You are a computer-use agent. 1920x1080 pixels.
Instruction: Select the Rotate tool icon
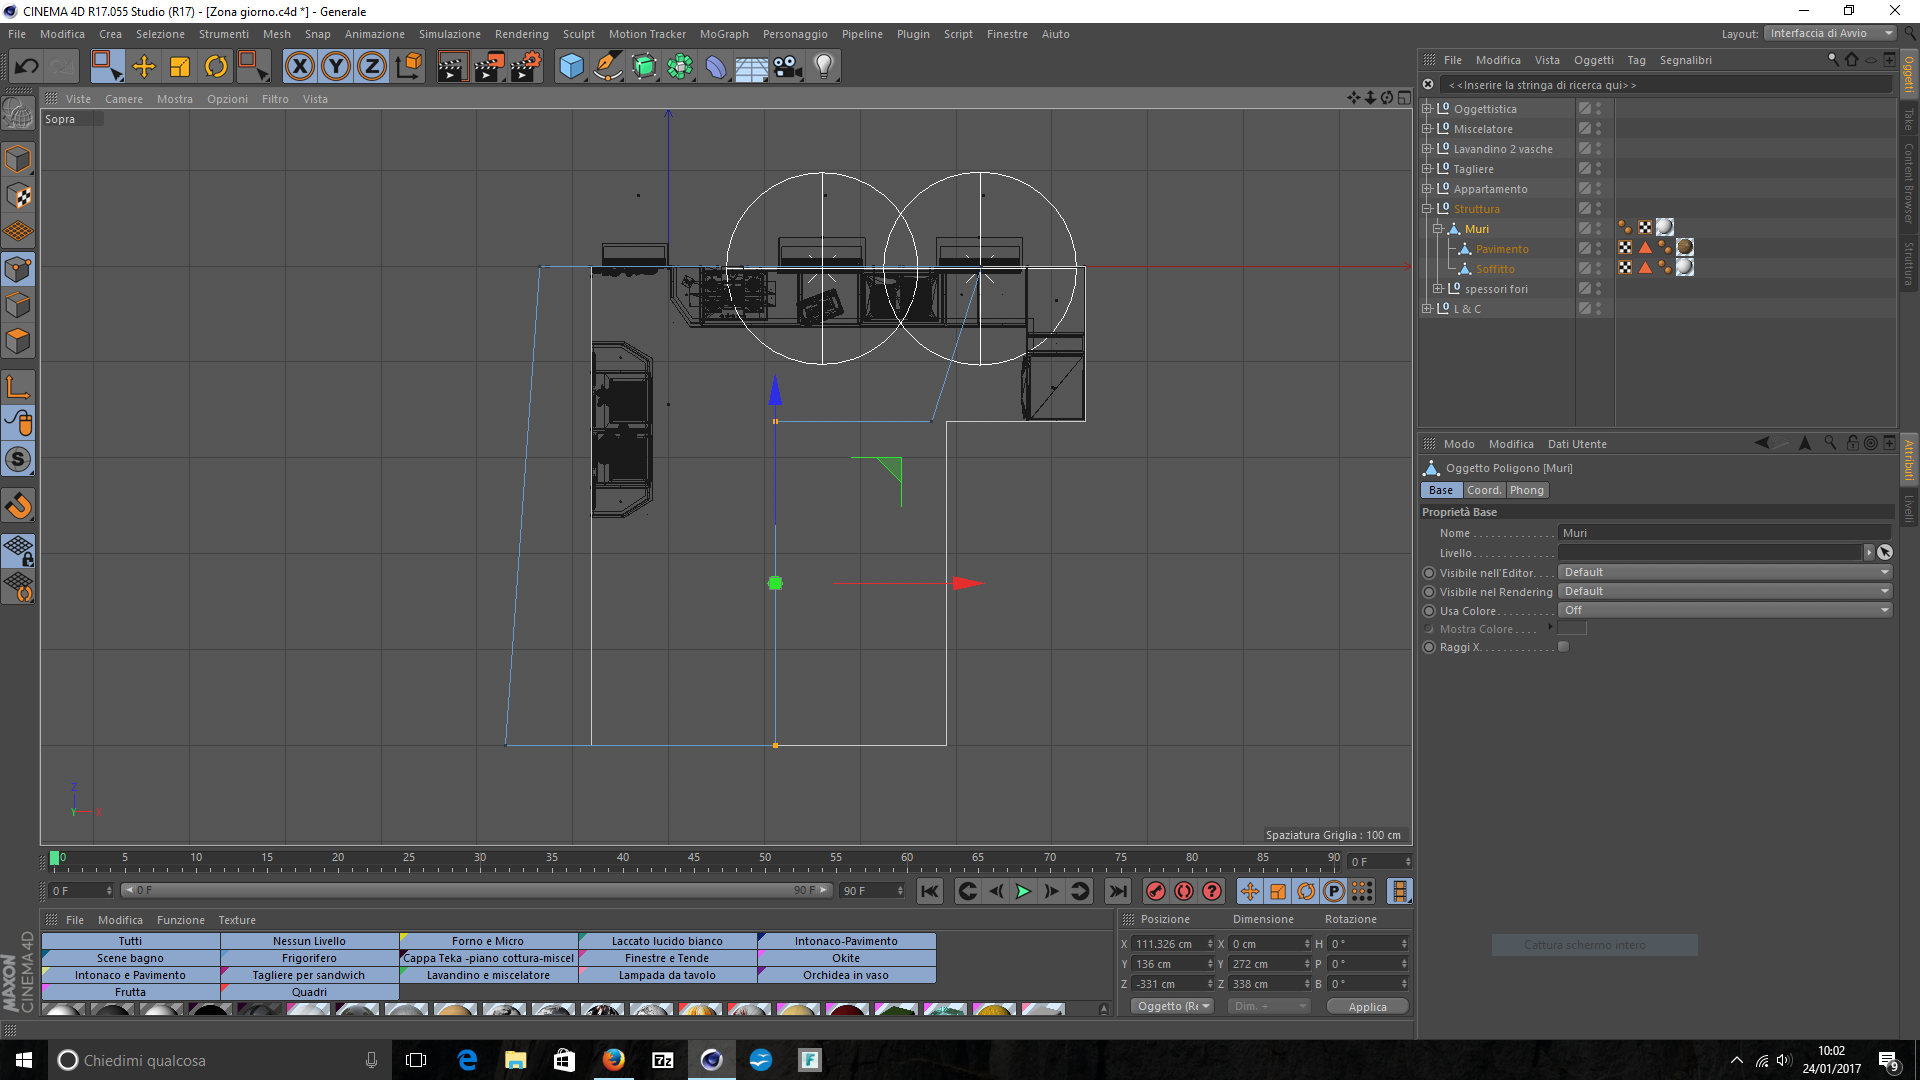click(x=216, y=67)
